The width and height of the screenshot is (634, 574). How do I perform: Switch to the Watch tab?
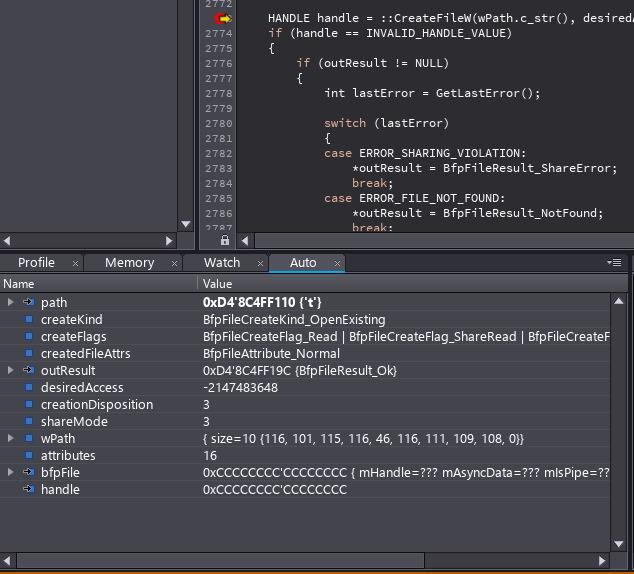tap(222, 263)
